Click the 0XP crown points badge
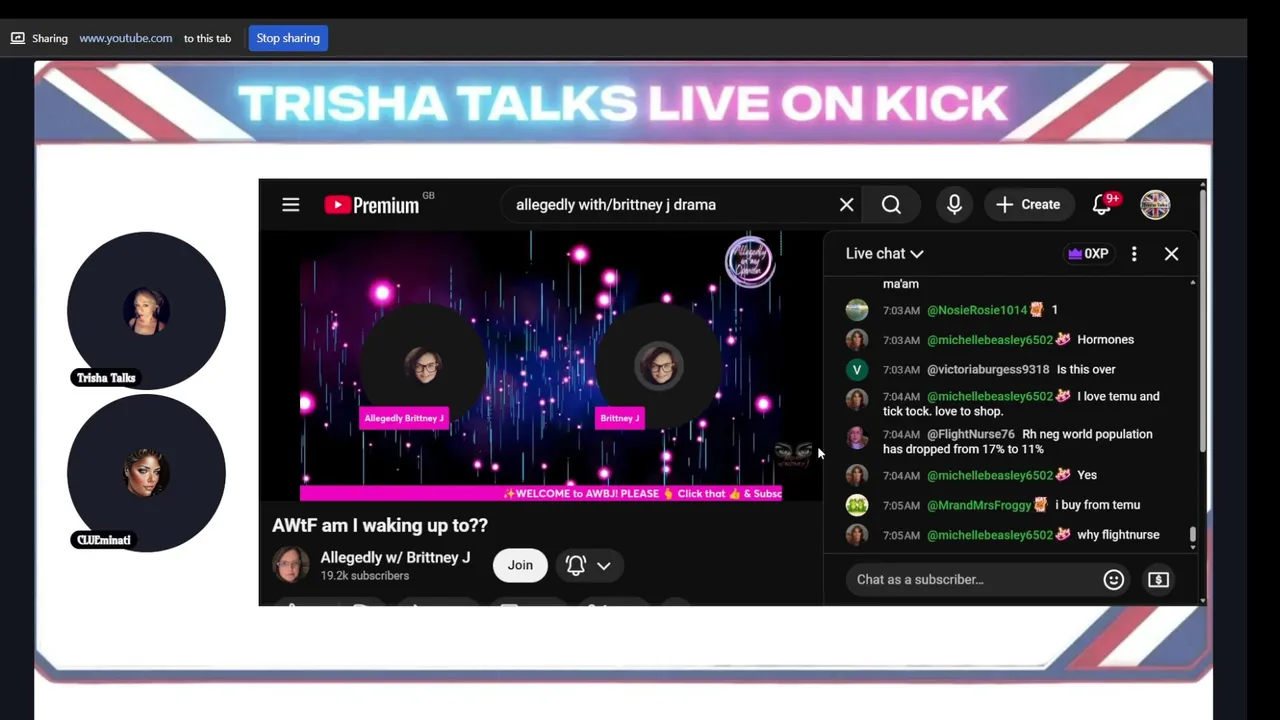Viewport: 1280px width, 720px height. (1088, 254)
